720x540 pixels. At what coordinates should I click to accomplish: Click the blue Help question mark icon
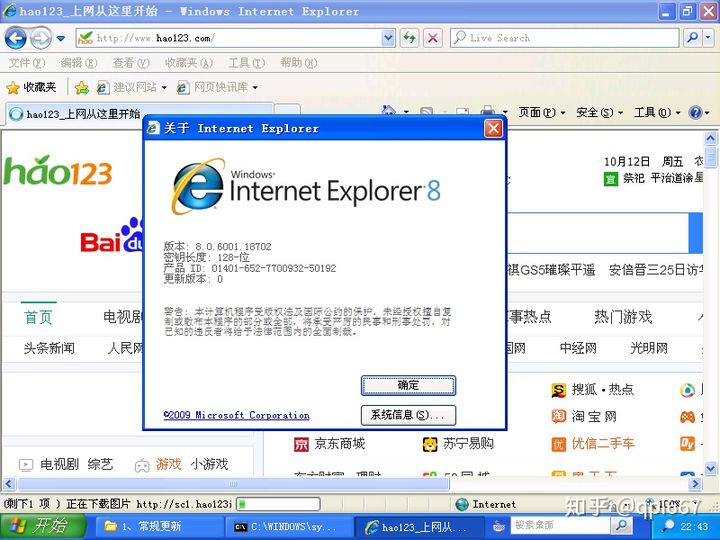pos(696,112)
